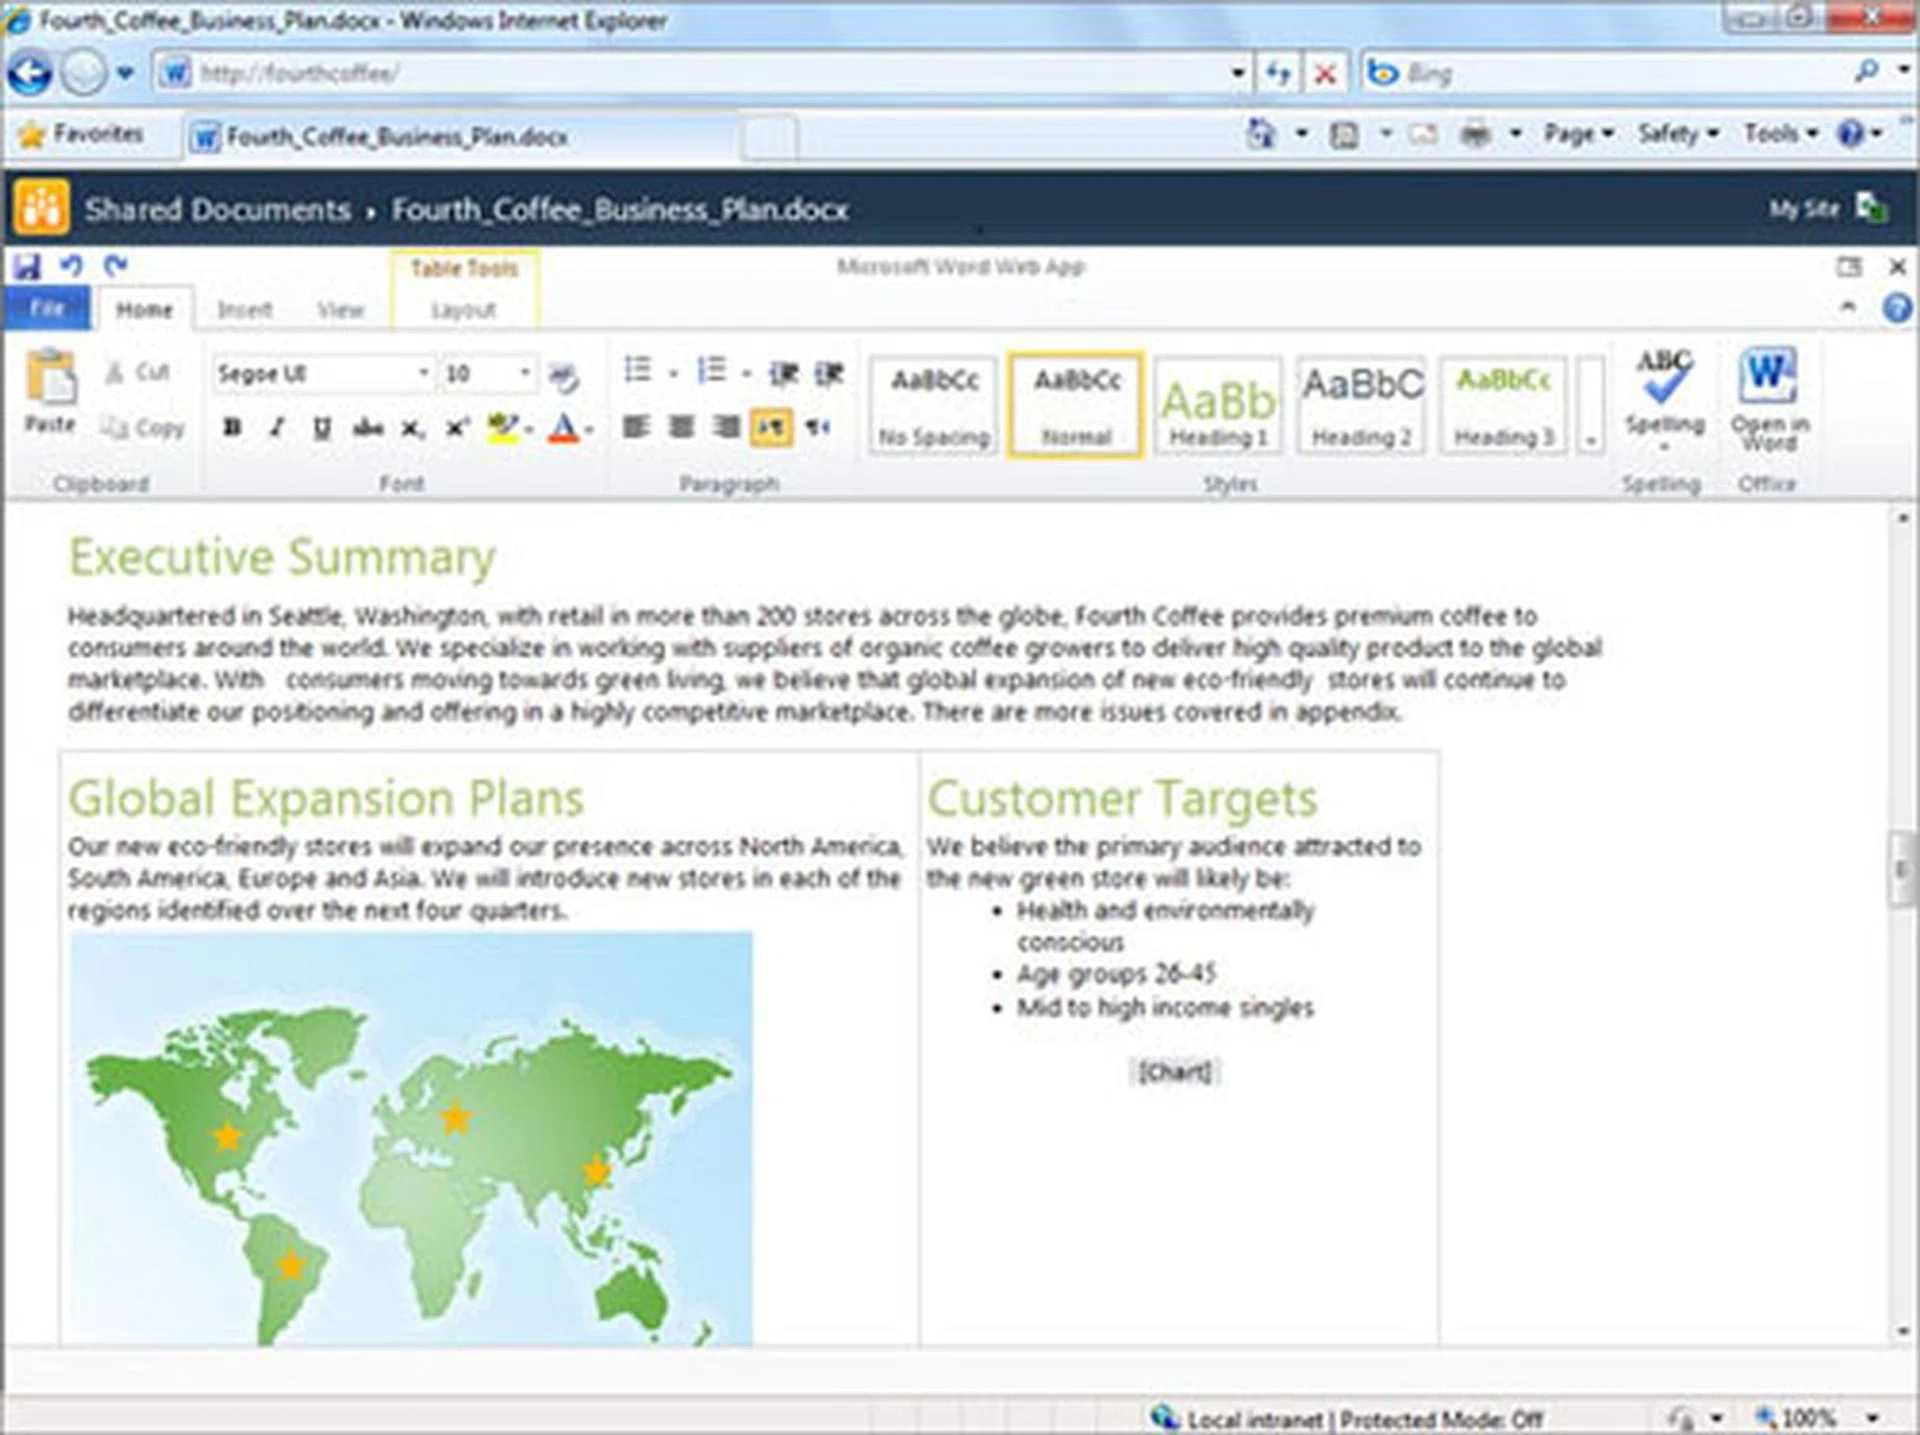This screenshot has width=1920, height=1435.
Task: Expand the Segoe UI font name dropdown
Action: click(x=423, y=374)
